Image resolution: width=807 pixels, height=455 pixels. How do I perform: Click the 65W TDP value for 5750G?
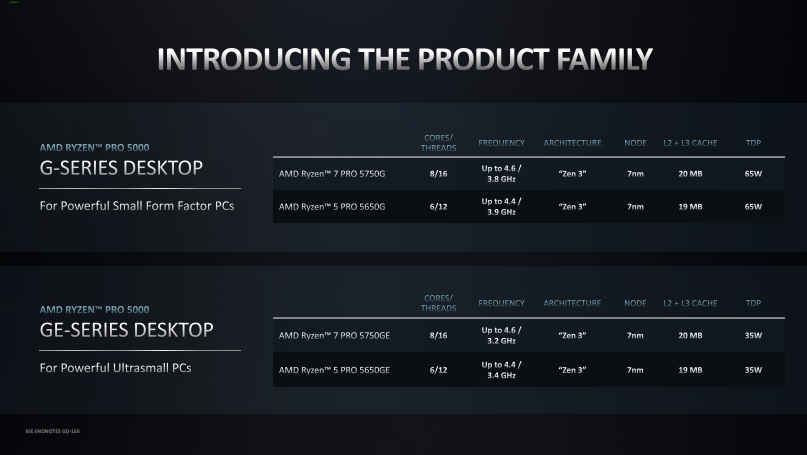pyautogui.click(x=753, y=174)
